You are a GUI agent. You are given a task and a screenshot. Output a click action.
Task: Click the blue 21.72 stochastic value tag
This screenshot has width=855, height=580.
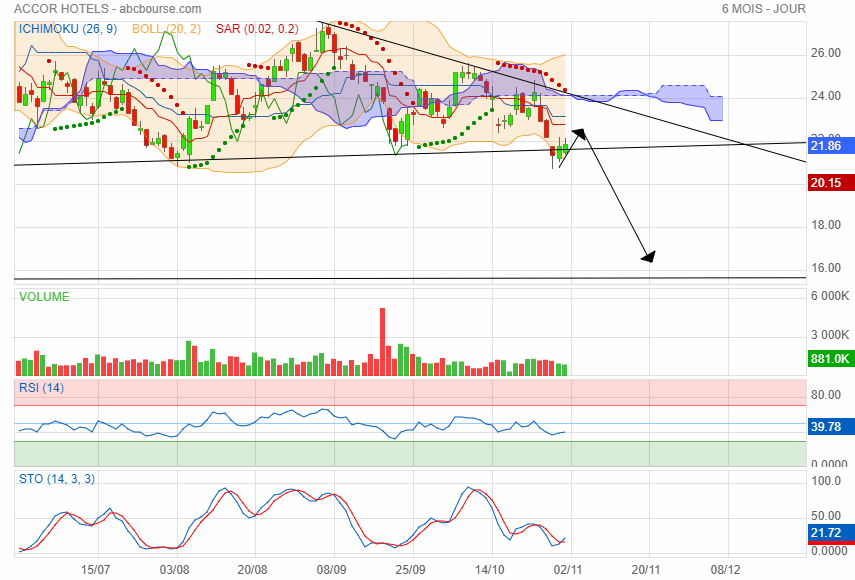(x=830, y=533)
